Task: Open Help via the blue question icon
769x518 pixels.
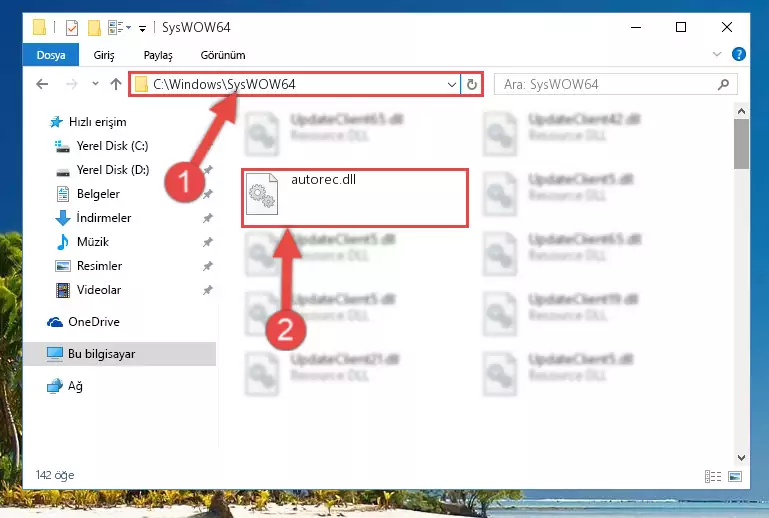Action: click(738, 54)
